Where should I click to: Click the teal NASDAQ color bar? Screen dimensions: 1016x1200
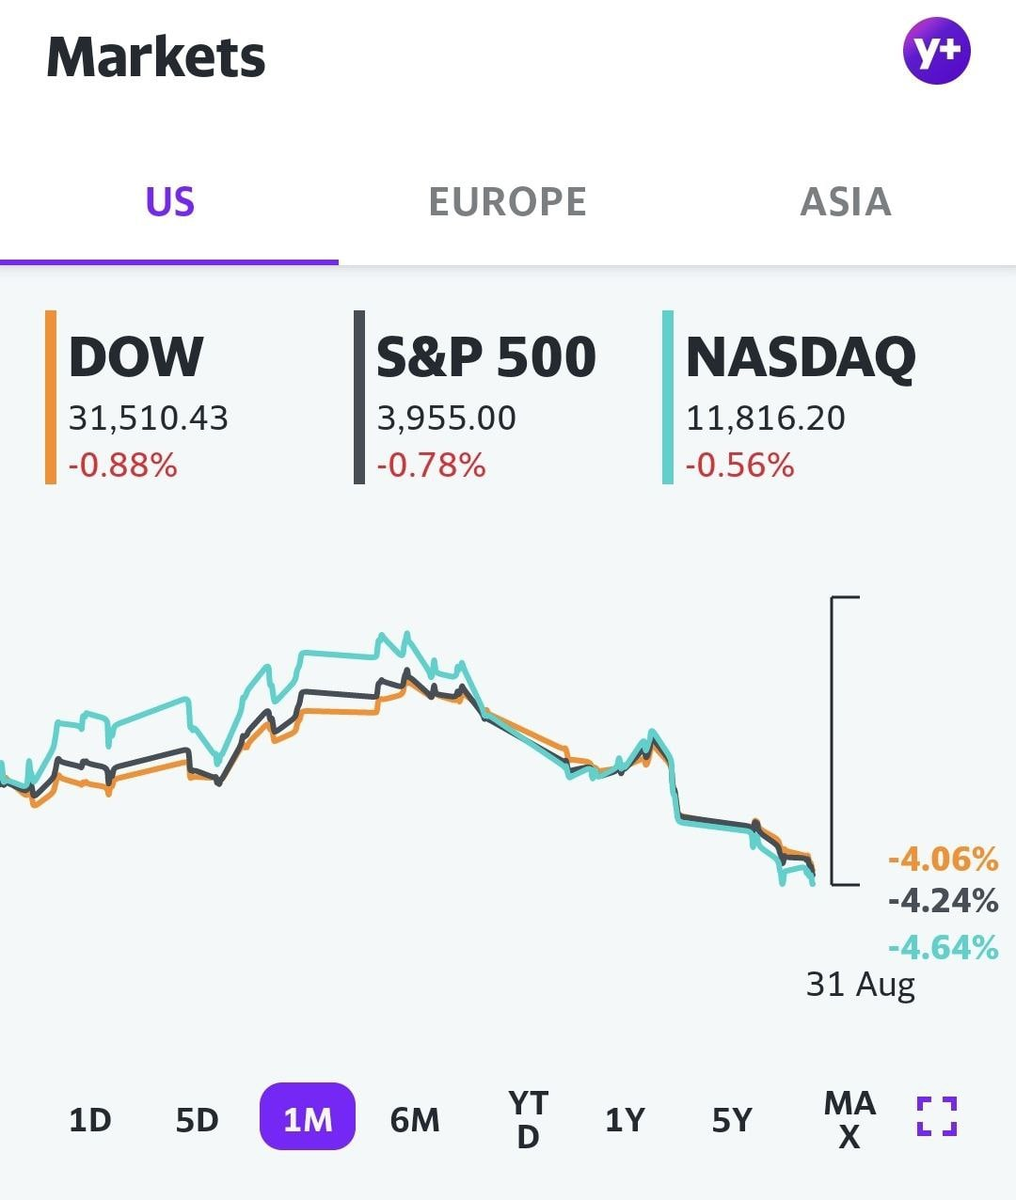[667, 398]
